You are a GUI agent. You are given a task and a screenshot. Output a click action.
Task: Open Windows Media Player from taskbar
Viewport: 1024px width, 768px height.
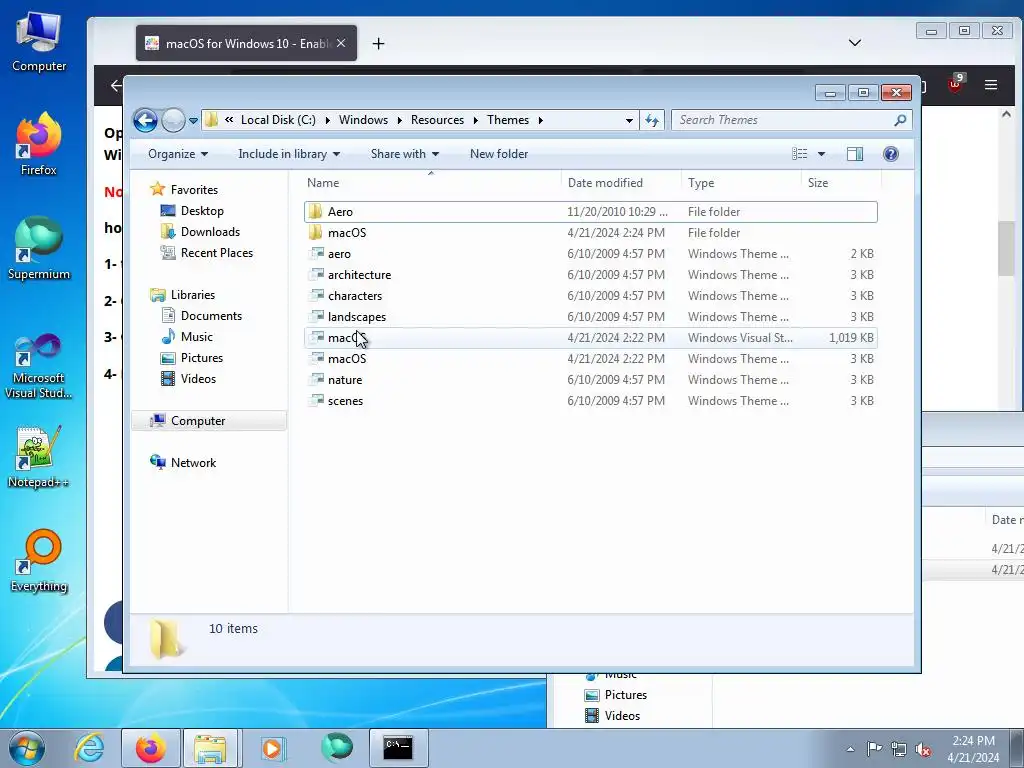272,748
